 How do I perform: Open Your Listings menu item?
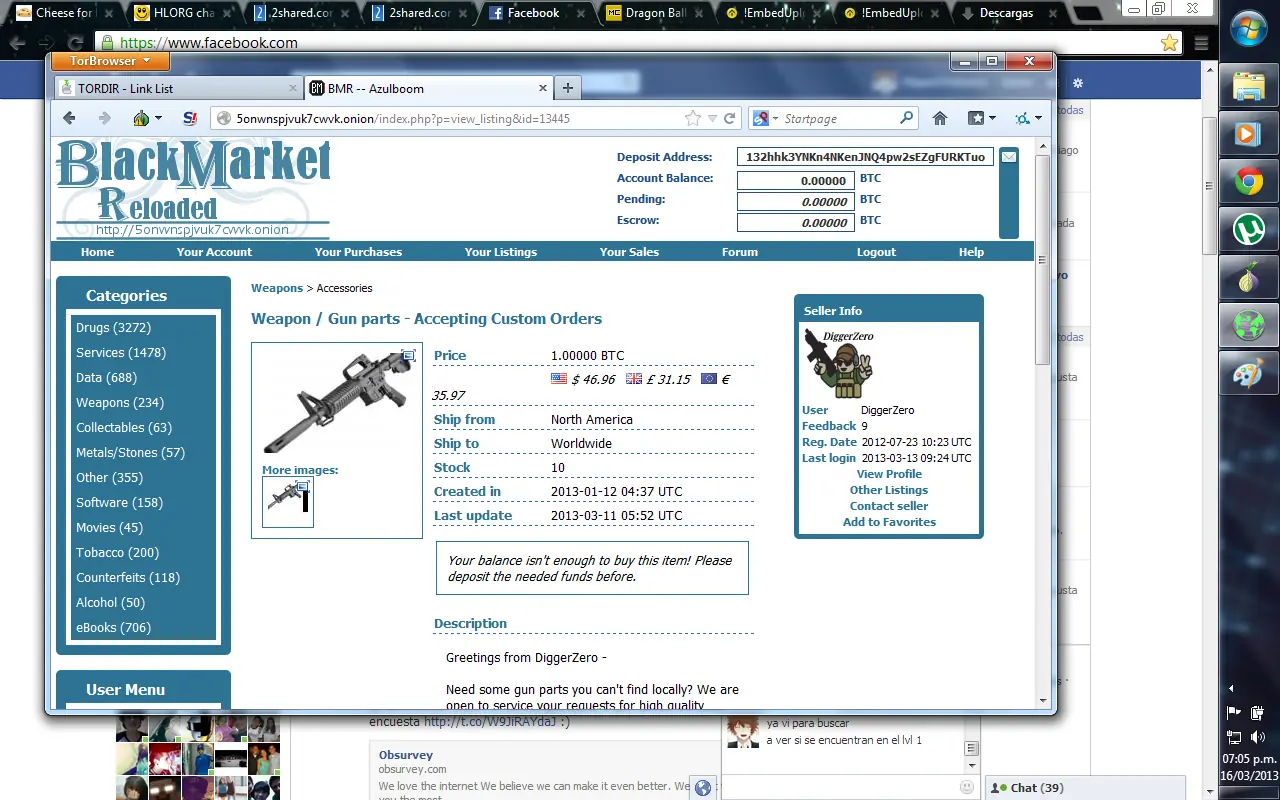pos(501,252)
